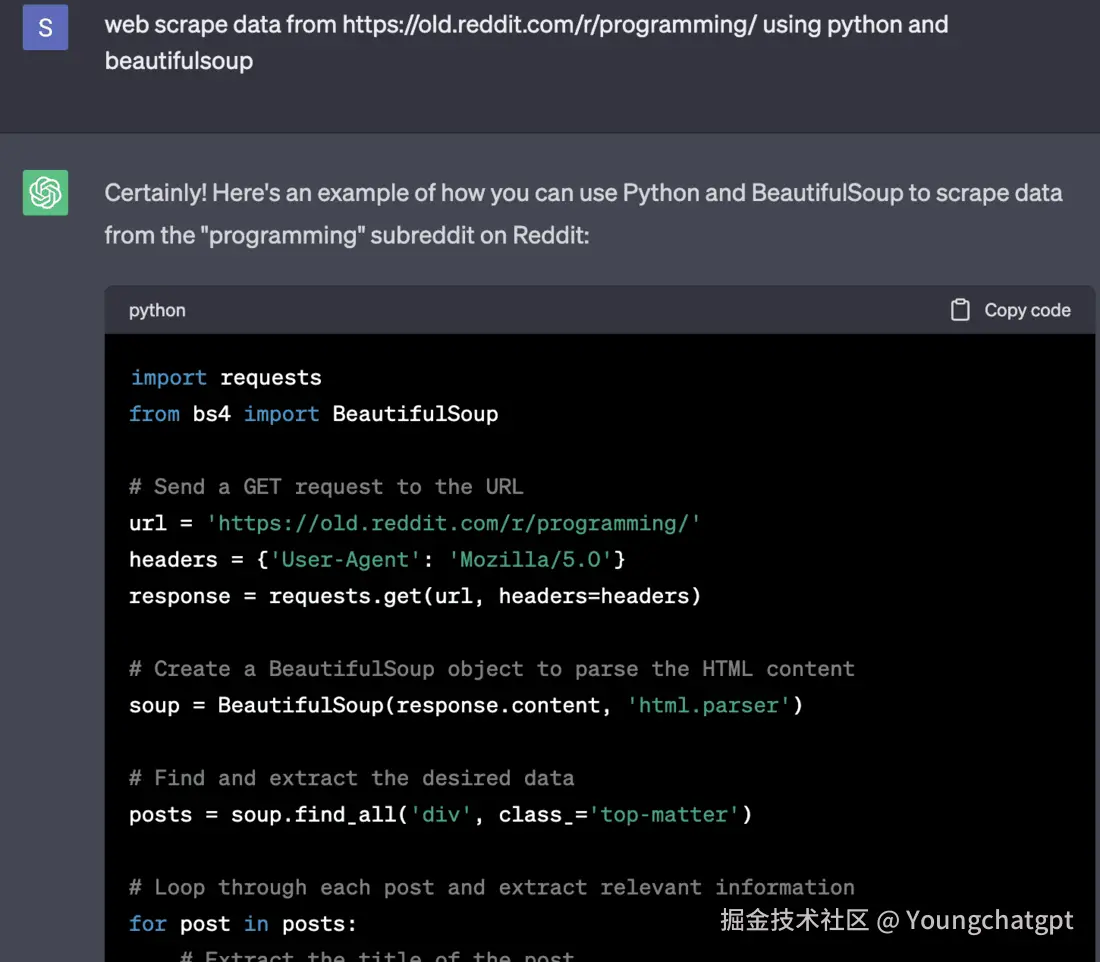
Task: Click the '# Loop through each post' comment
Action: click(491, 888)
